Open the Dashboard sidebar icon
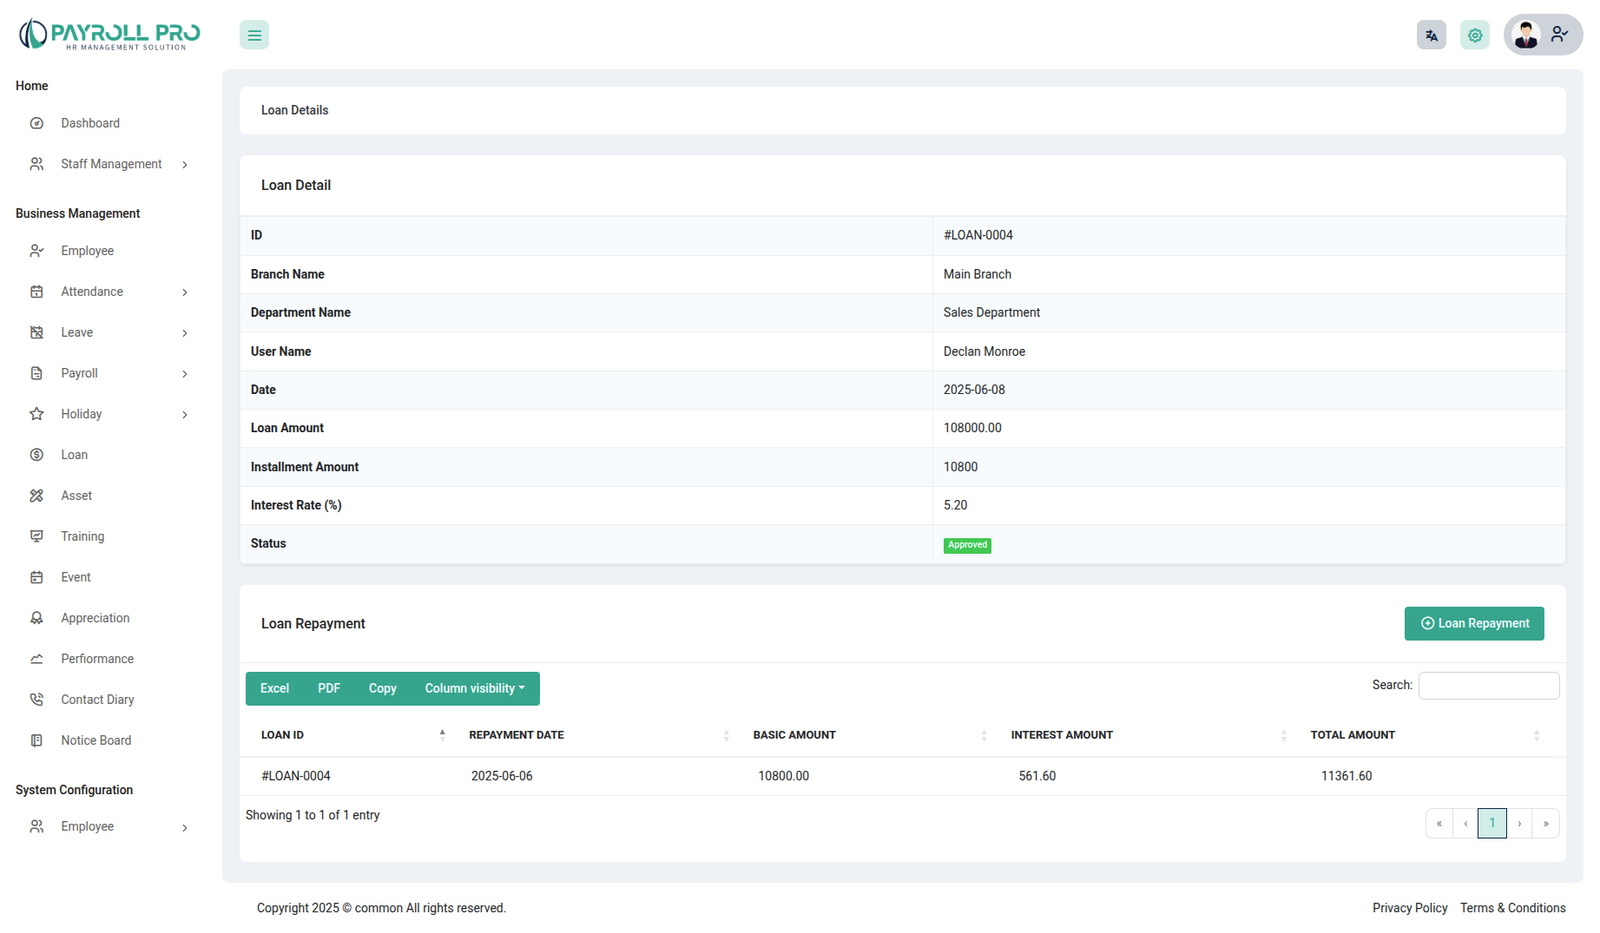 tap(37, 123)
